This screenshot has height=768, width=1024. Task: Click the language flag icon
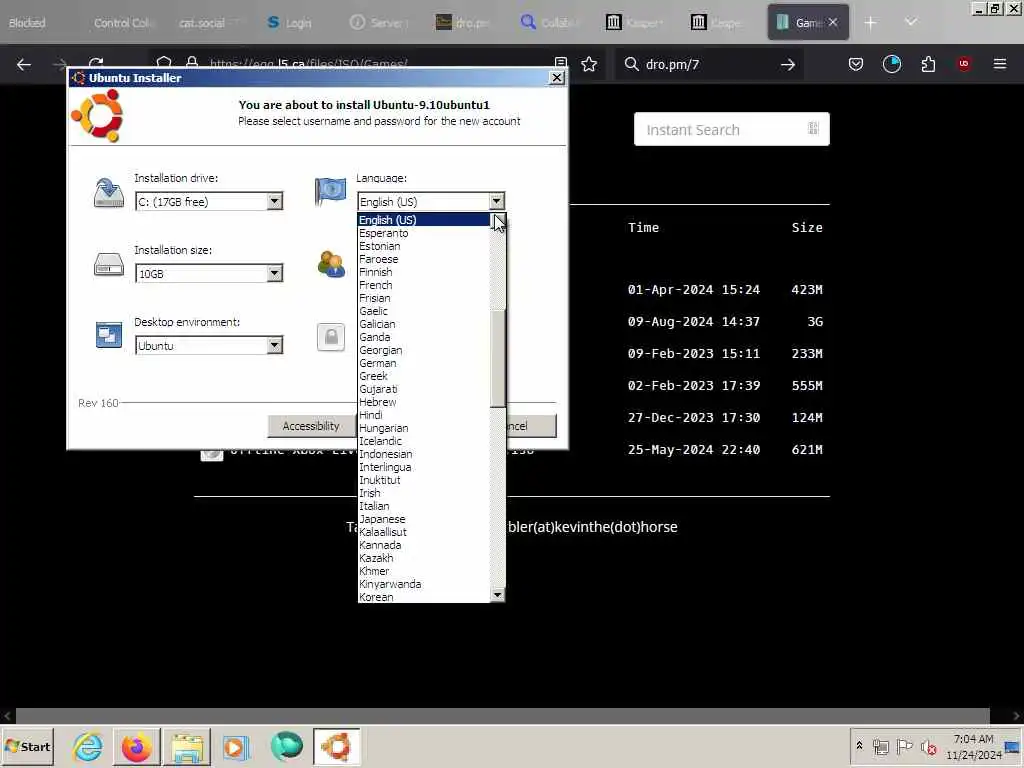point(330,191)
